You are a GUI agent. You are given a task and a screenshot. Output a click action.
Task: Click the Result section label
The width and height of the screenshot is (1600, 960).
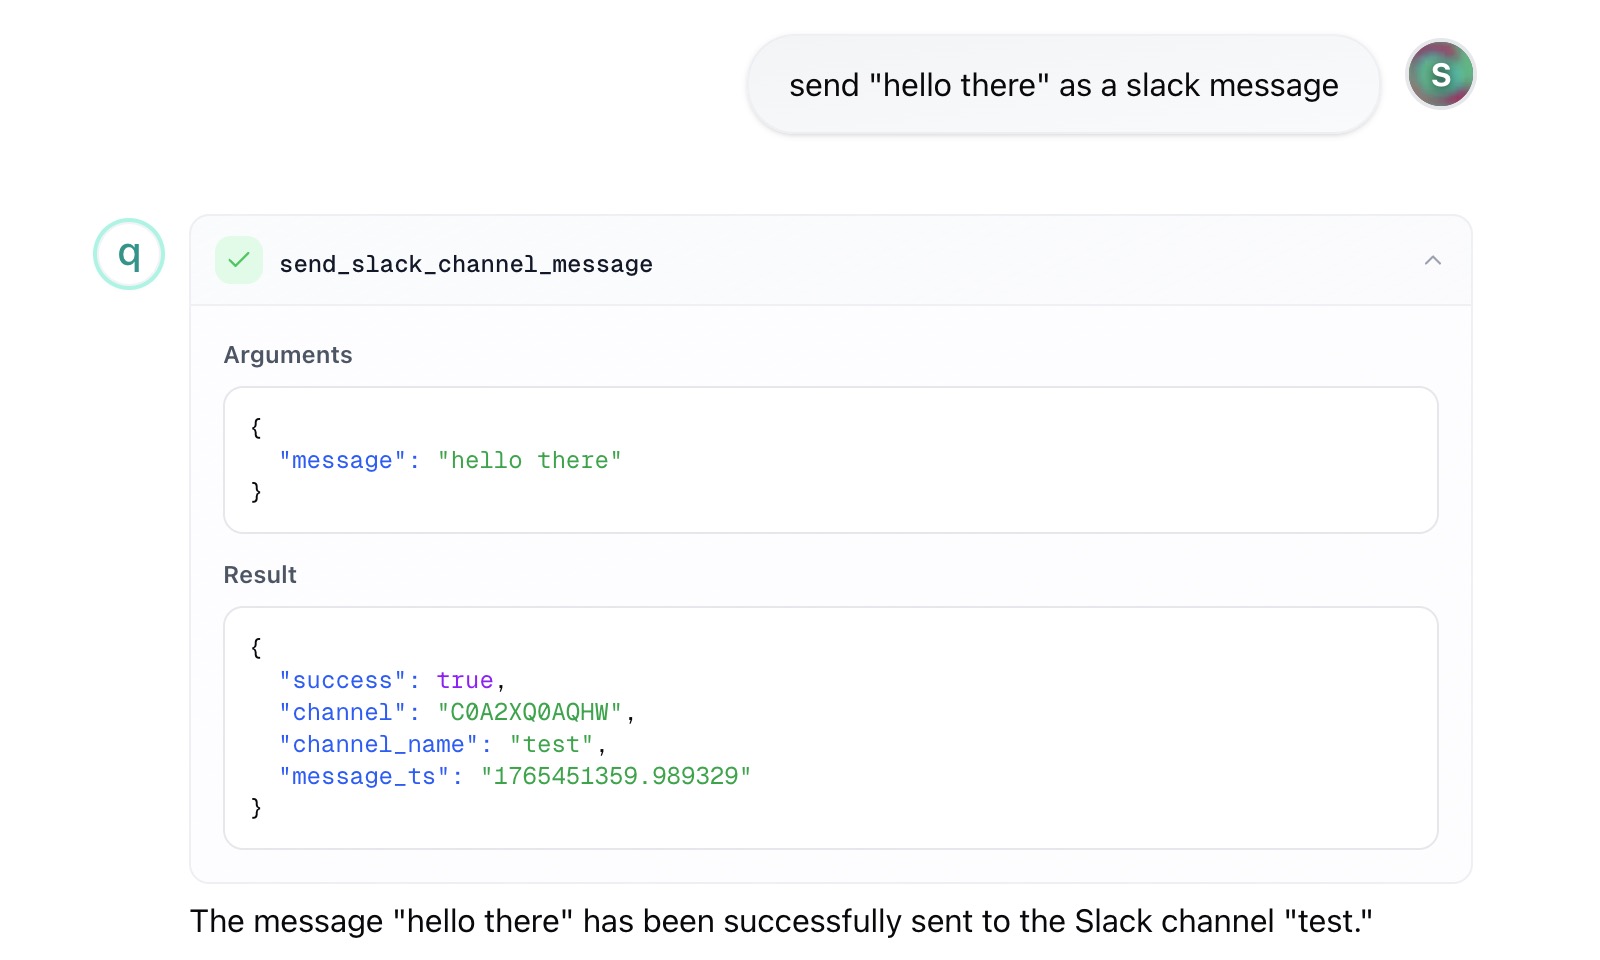[x=260, y=575]
